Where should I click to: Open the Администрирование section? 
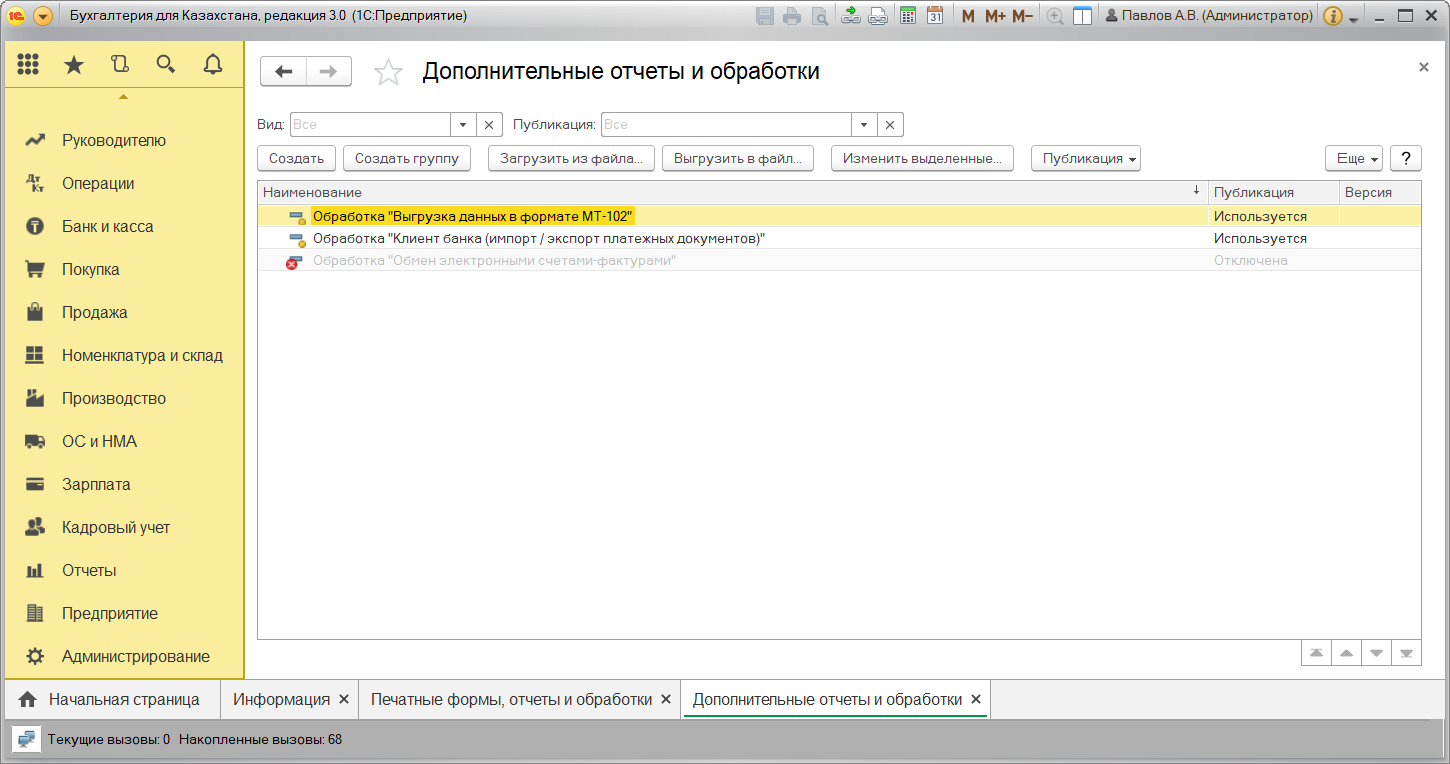point(135,657)
